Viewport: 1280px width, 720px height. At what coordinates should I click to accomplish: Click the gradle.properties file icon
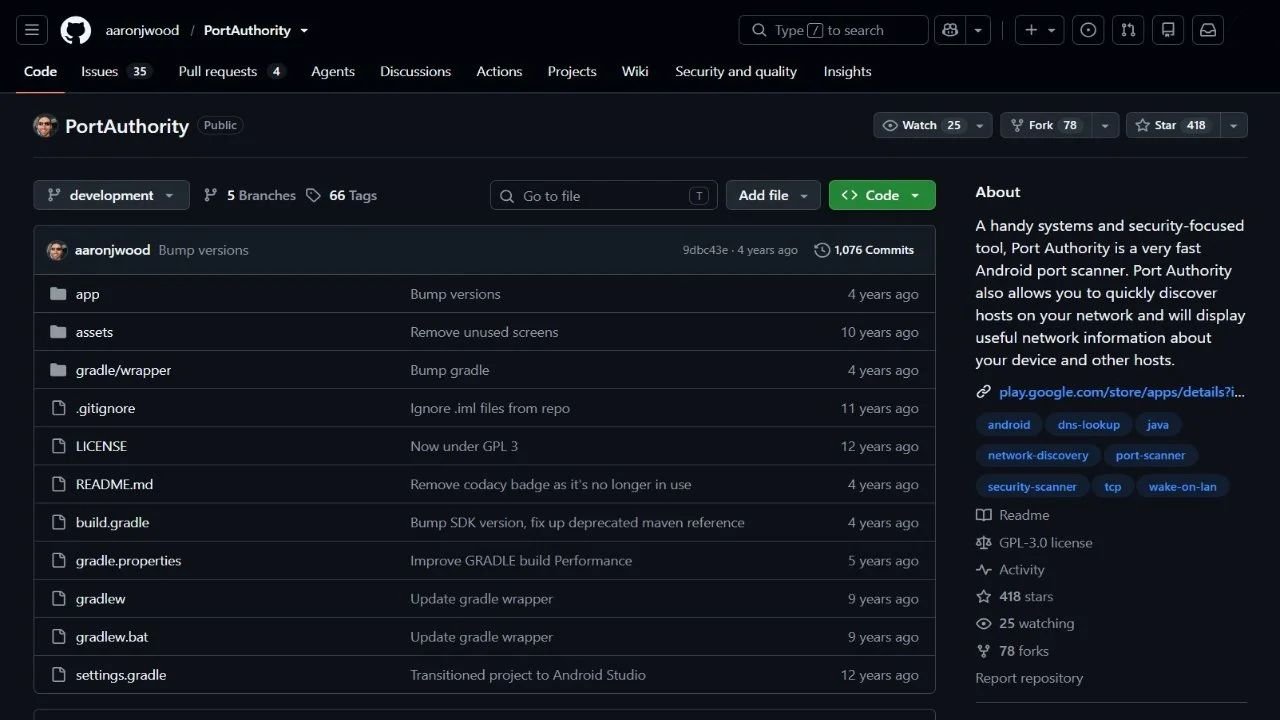pyautogui.click(x=58, y=560)
